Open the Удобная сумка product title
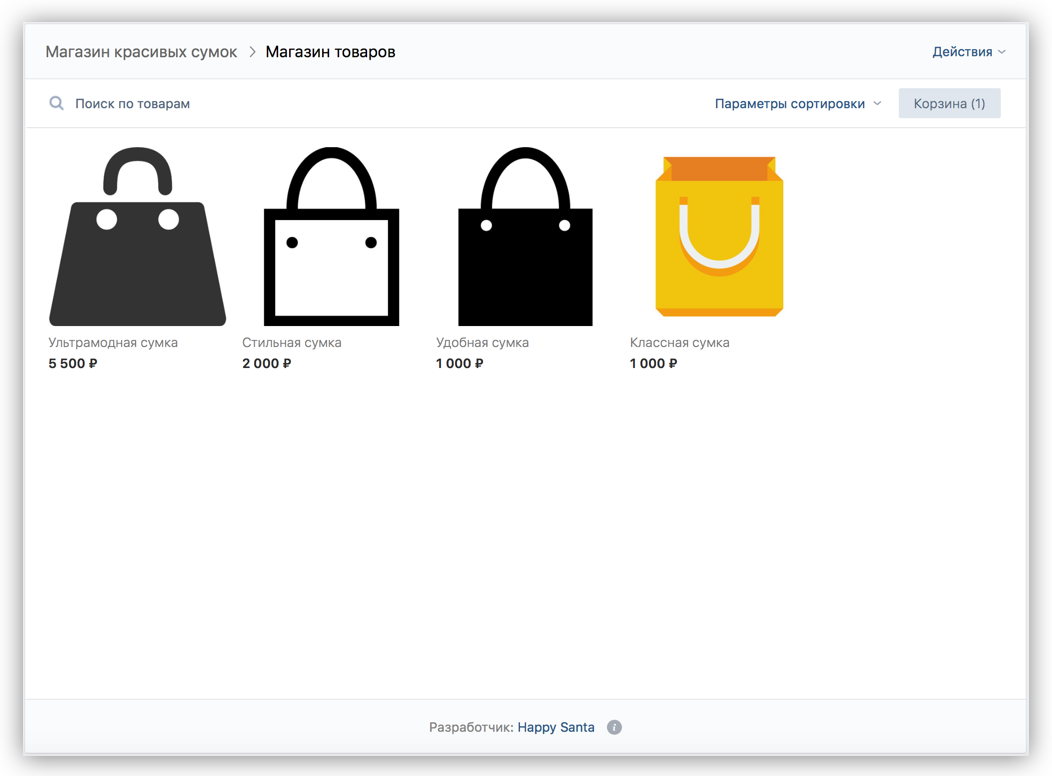This screenshot has width=1052, height=776. pyautogui.click(x=482, y=342)
